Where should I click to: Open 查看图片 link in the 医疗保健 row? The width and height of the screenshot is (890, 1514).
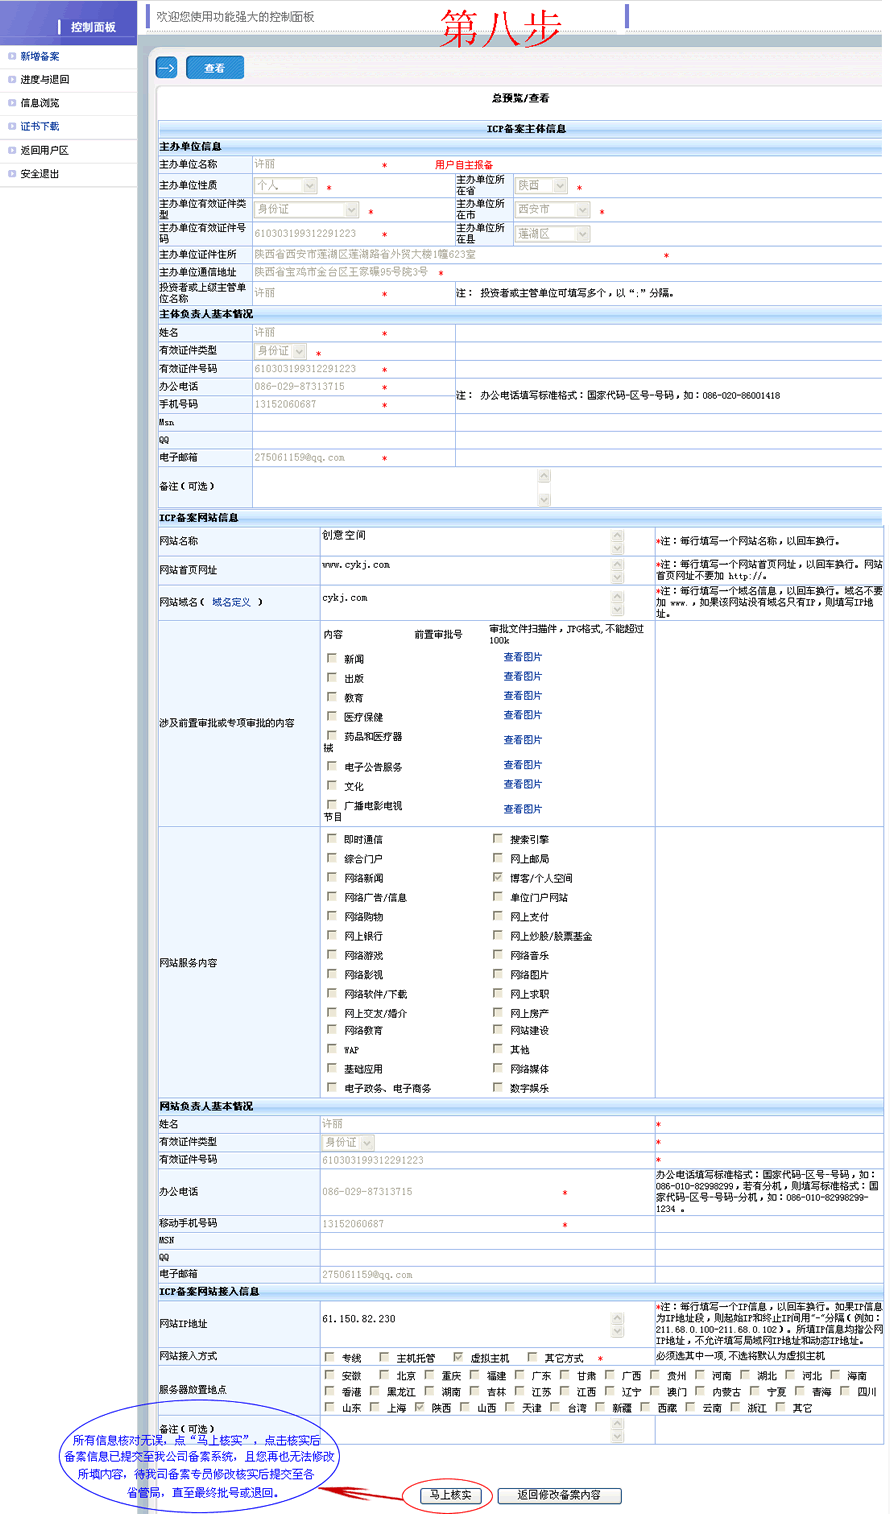click(522, 715)
